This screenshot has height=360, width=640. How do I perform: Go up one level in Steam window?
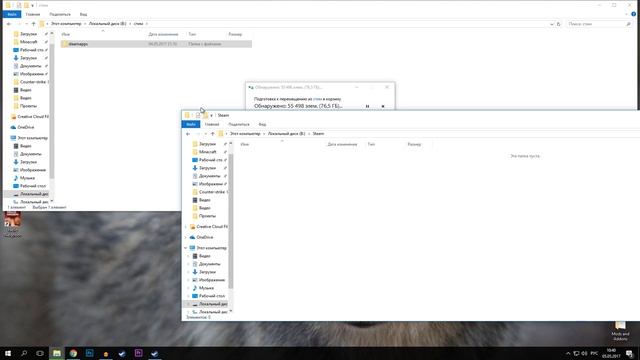pyautogui.click(x=212, y=134)
